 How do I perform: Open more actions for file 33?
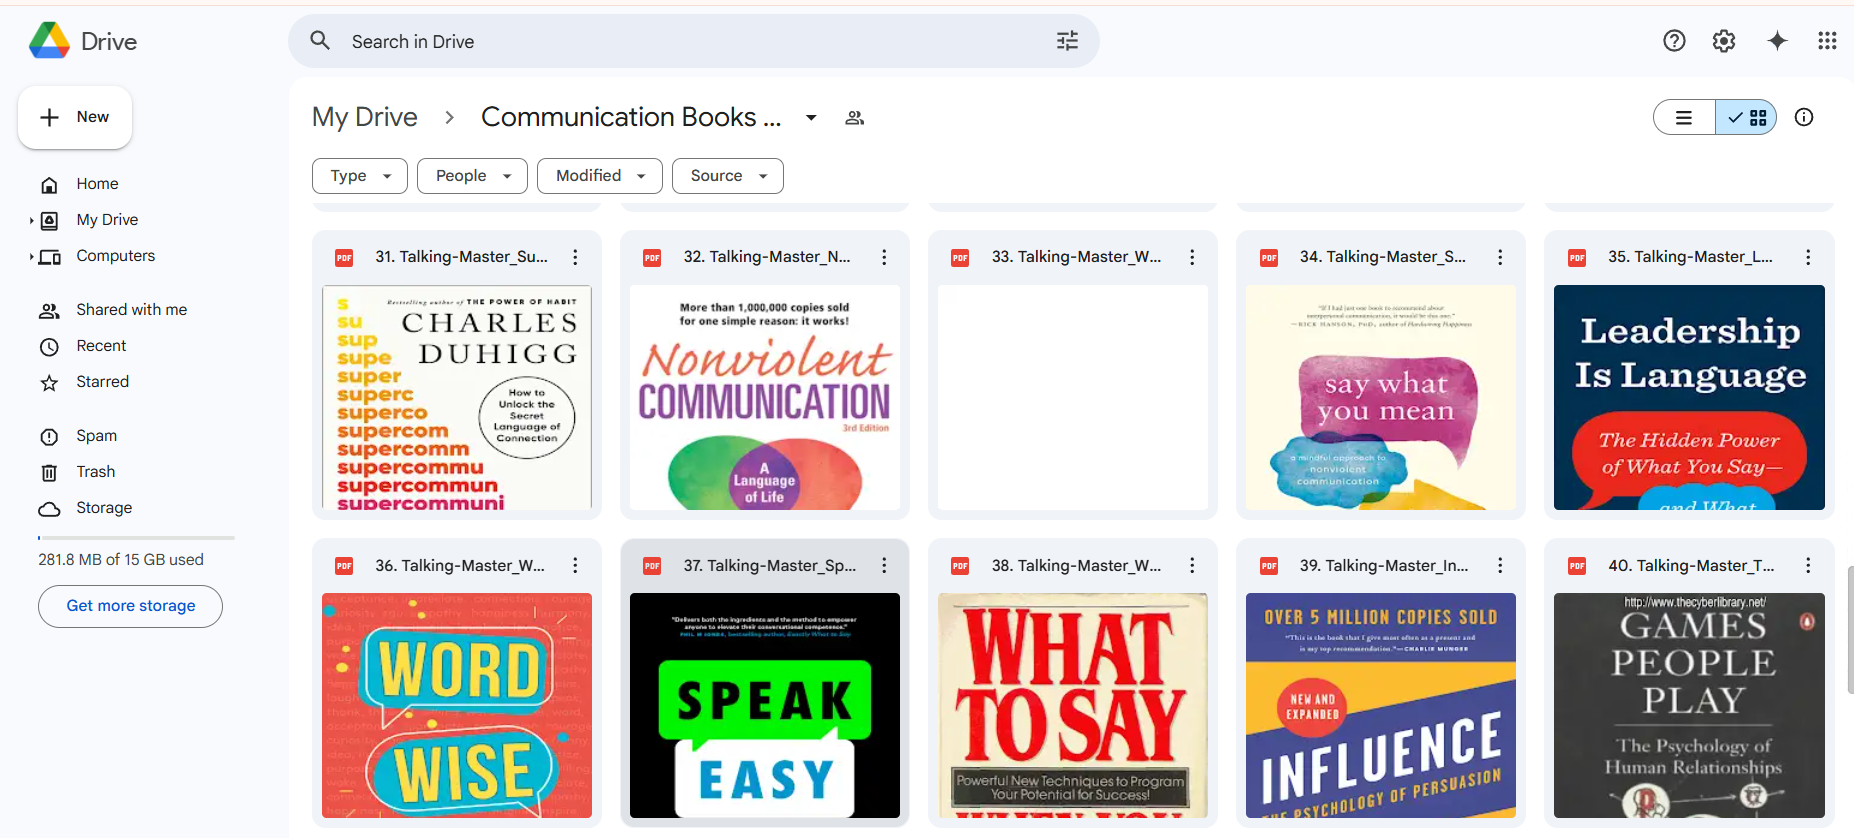coord(1192,257)
